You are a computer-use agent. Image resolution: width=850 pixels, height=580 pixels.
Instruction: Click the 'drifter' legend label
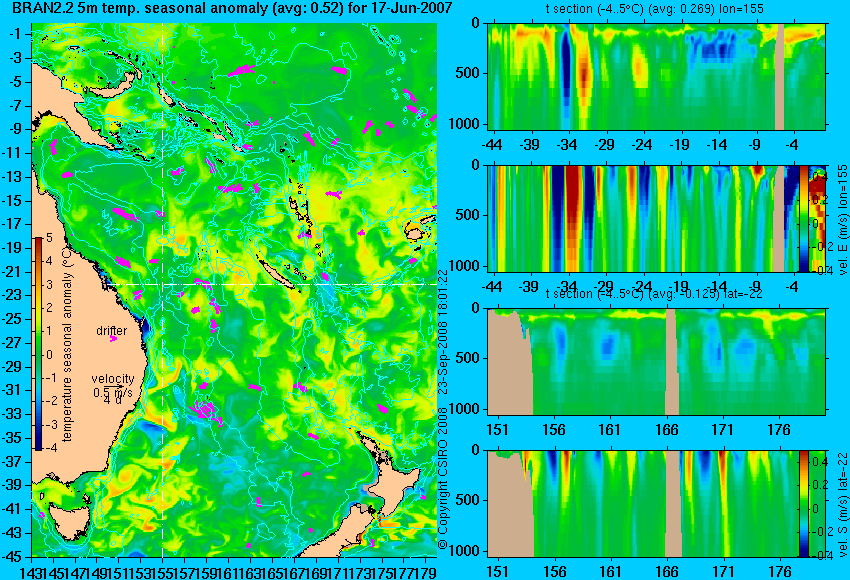click(112, 331)
